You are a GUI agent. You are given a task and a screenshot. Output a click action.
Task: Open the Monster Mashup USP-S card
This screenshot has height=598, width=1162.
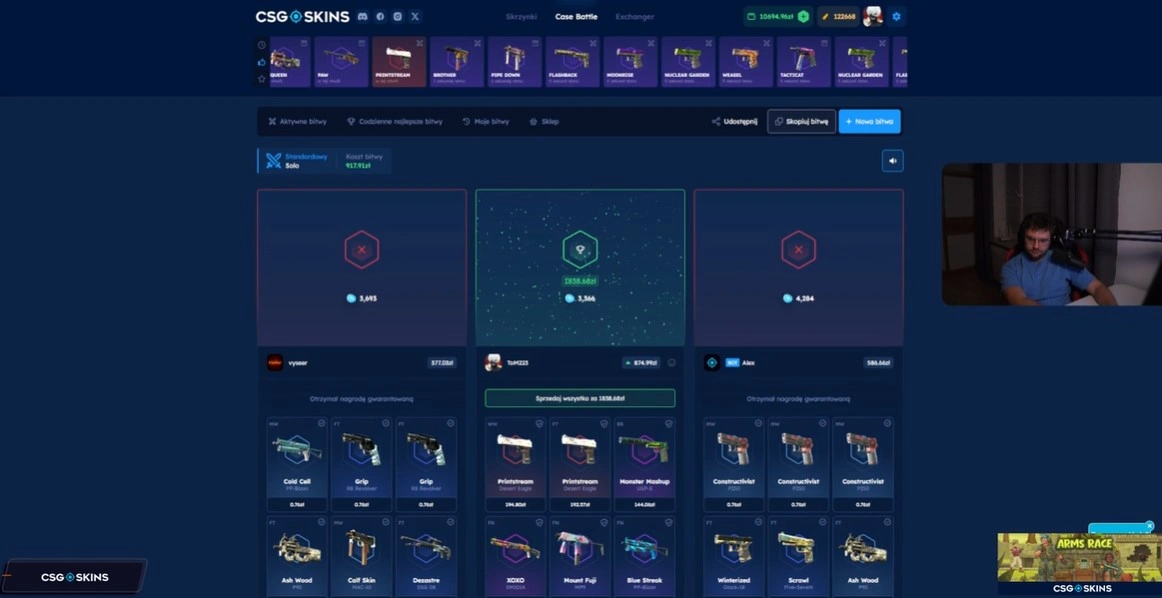point(645,465)
